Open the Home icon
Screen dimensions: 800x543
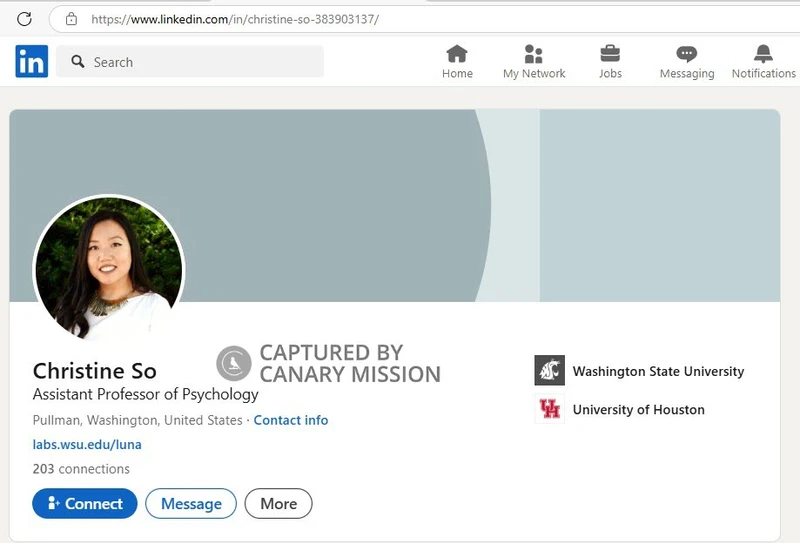[x=457, y=53]
